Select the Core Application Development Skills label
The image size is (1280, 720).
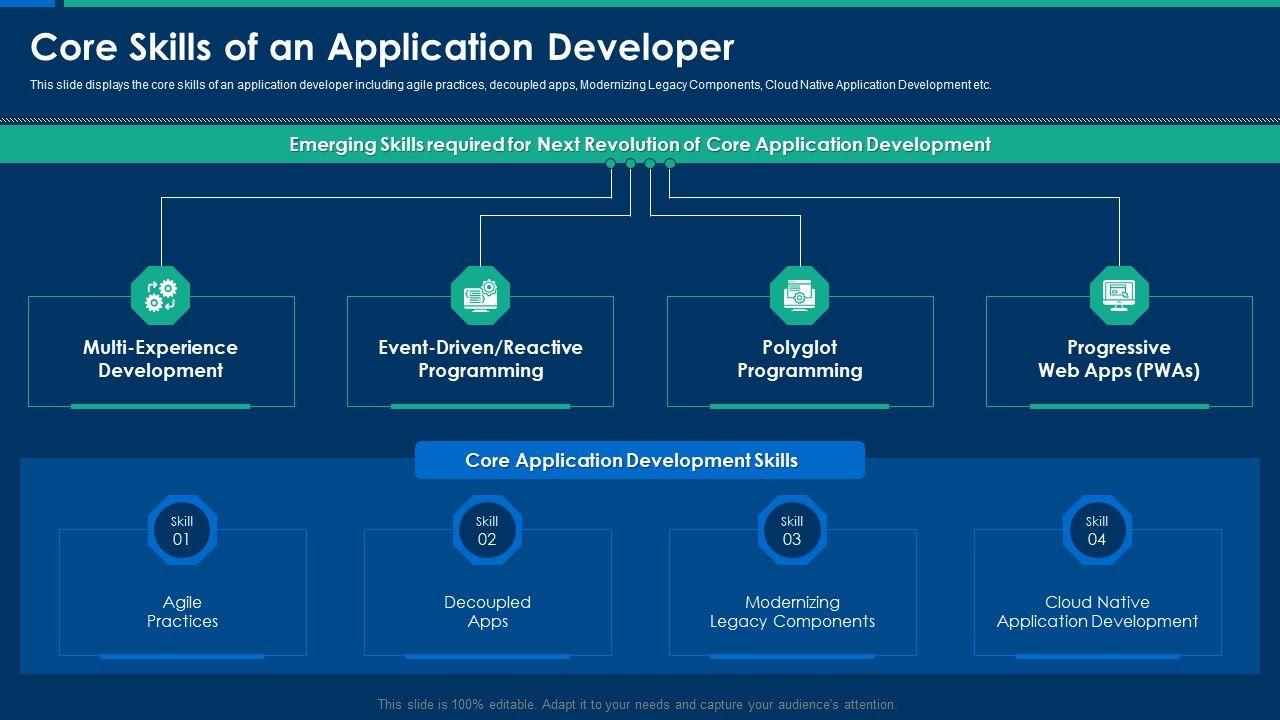pyautogui.click(x=632, y=461)
